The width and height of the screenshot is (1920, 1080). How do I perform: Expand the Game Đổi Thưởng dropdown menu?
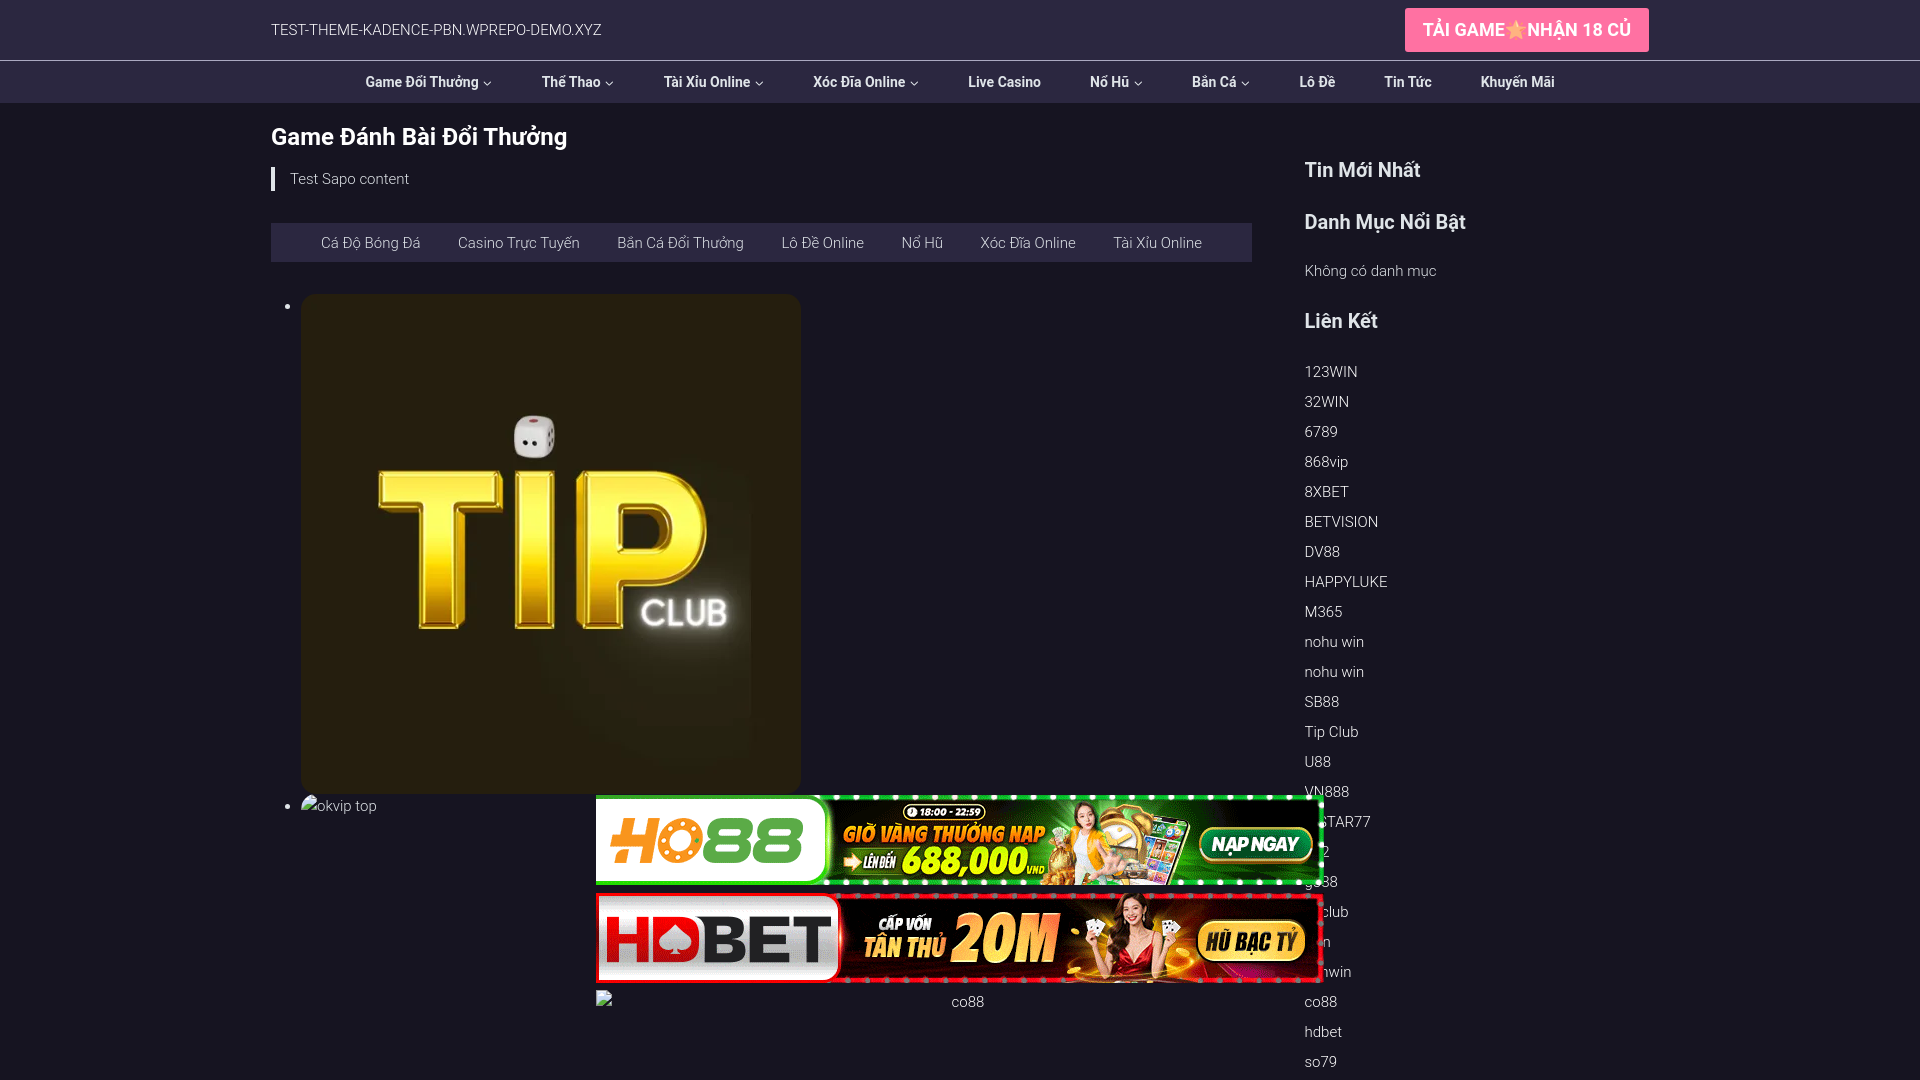coord(428,82)
